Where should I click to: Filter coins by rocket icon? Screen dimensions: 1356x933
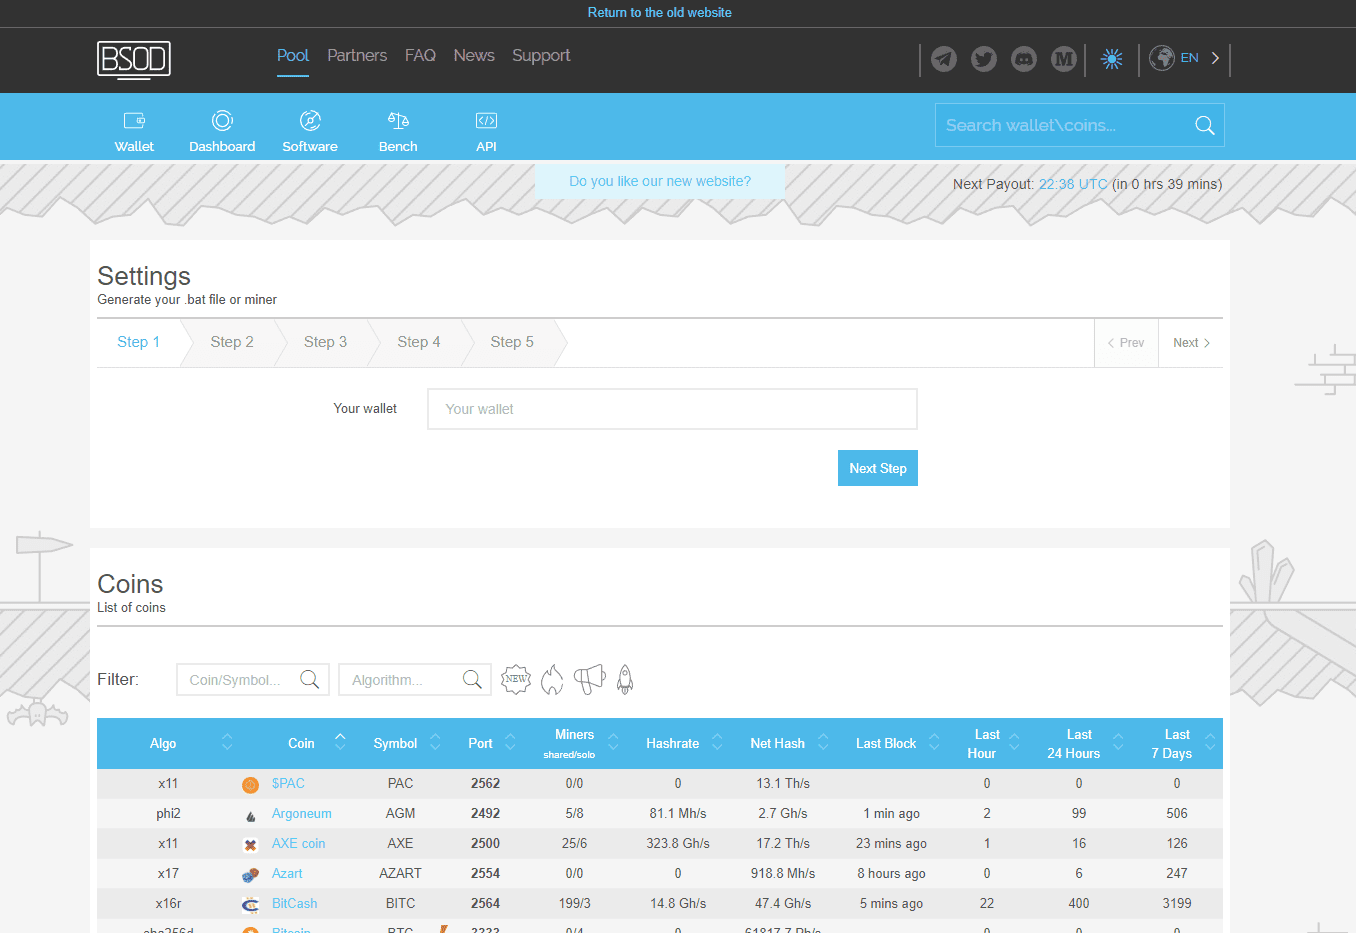click(625, 679)
